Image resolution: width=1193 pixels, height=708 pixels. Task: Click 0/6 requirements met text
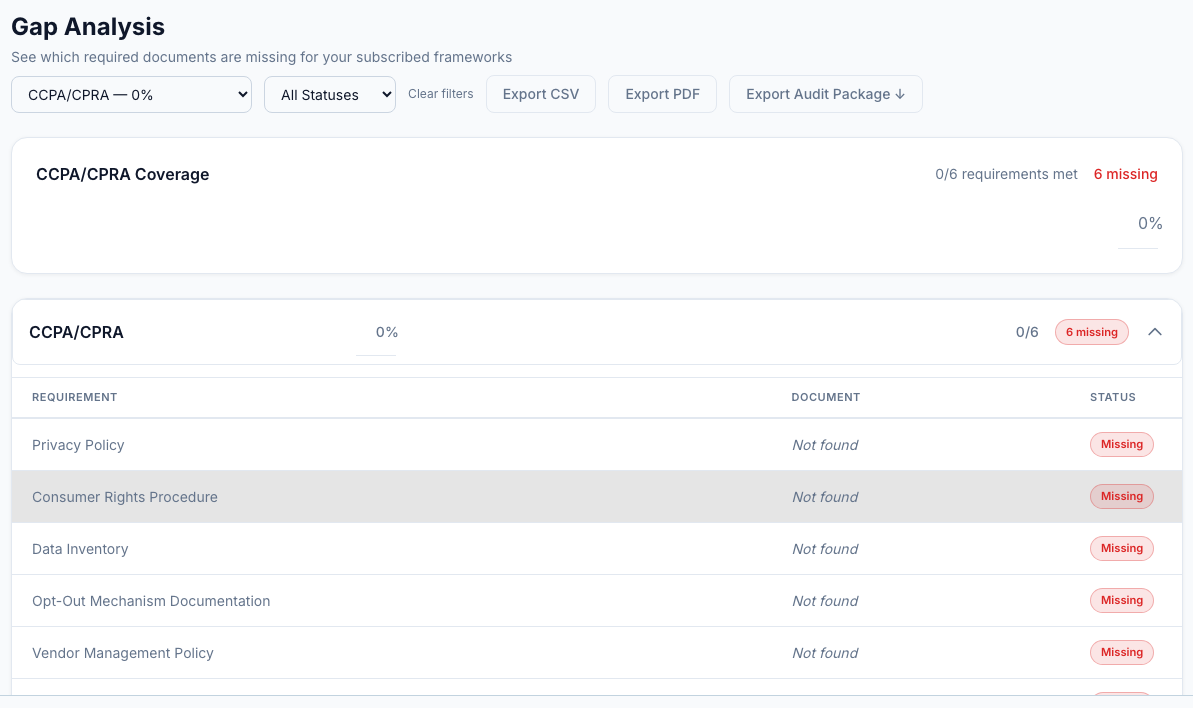[1006, 174]
